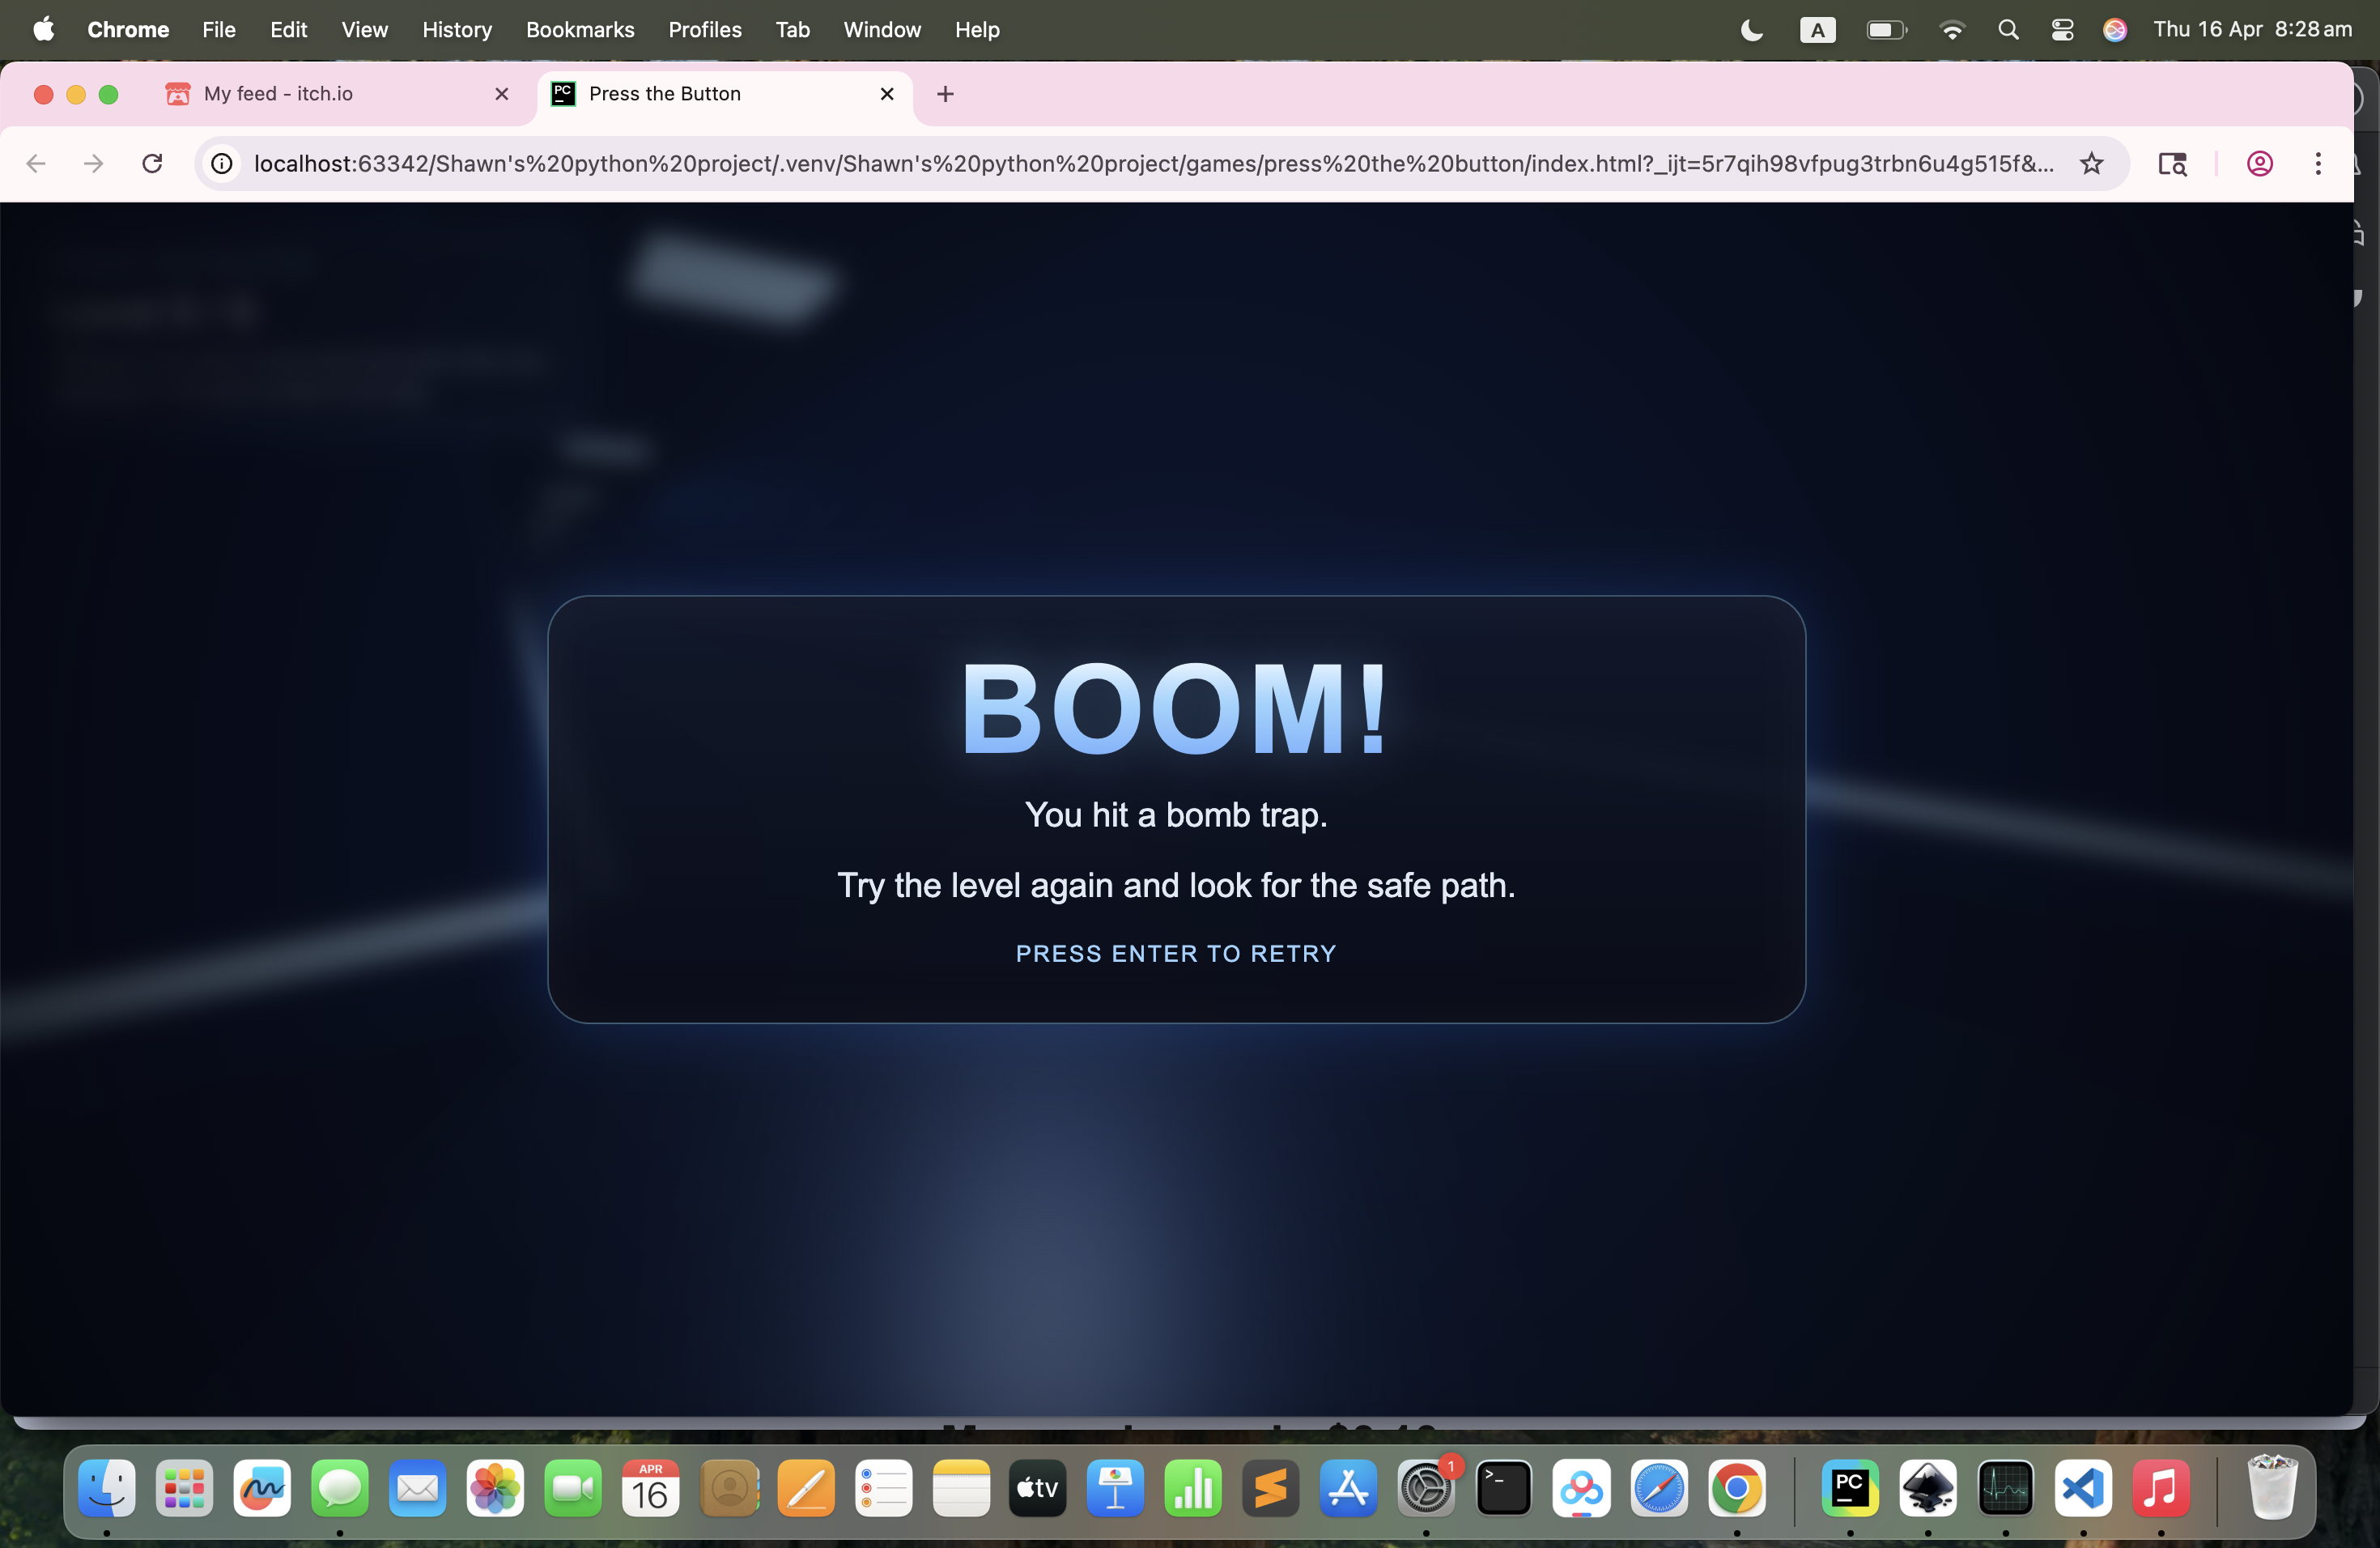
Task: Open Terminal from the dock
Action: point(1503,1489)
